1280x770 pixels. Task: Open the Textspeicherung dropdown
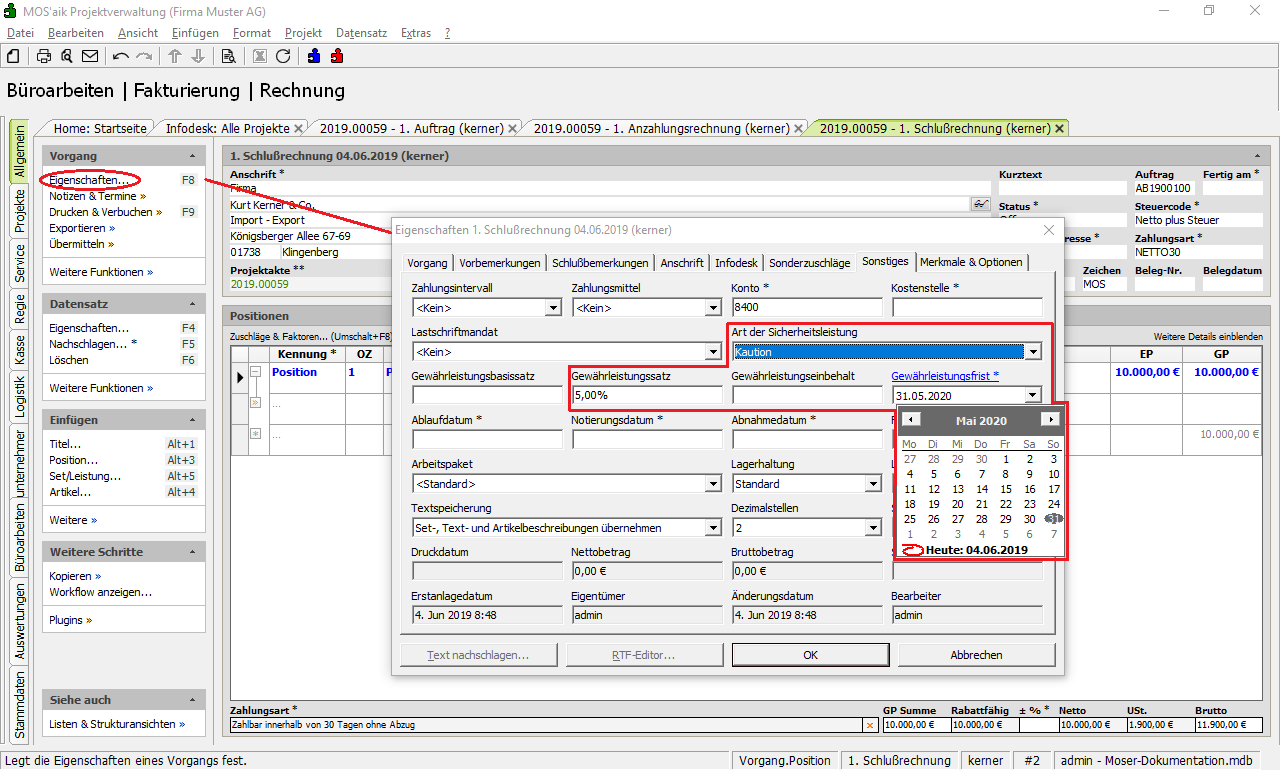[713, 528]
